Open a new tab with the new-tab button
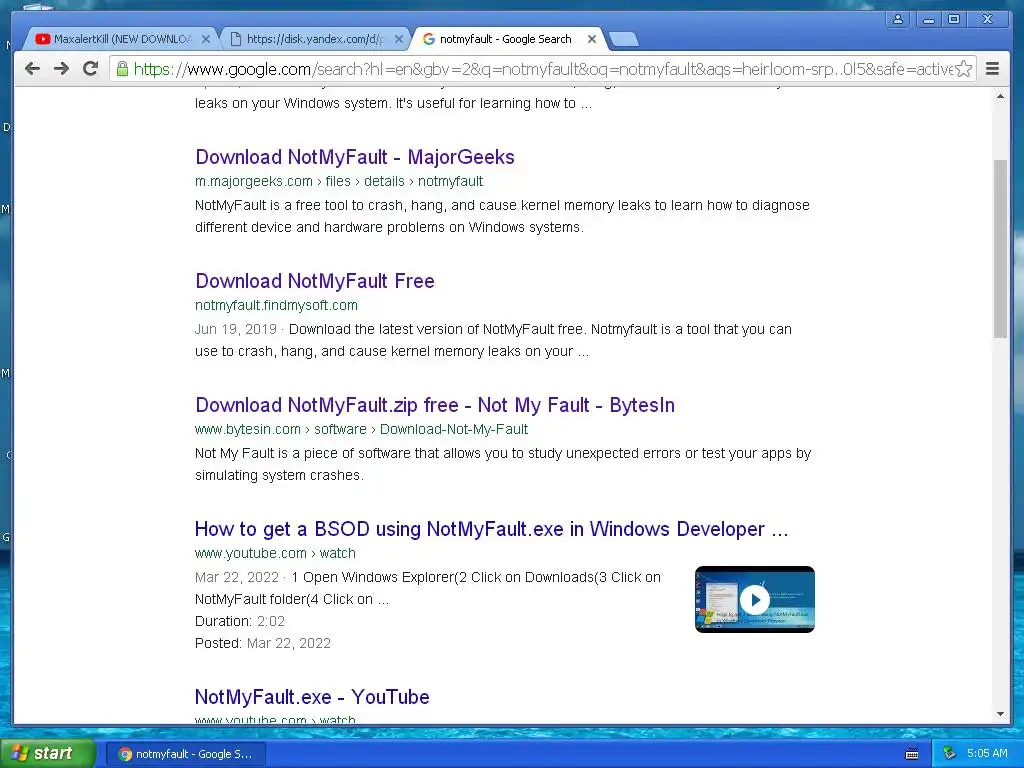Viewport: 1024px width, 768px height. pyautogui.click(x=624, y=39)
